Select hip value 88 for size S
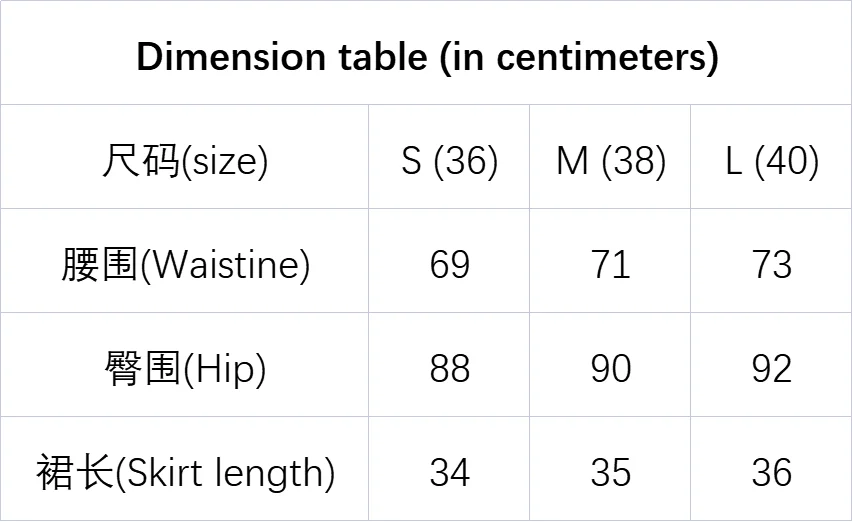The image size is (853, 522). (x=449, y=369)
